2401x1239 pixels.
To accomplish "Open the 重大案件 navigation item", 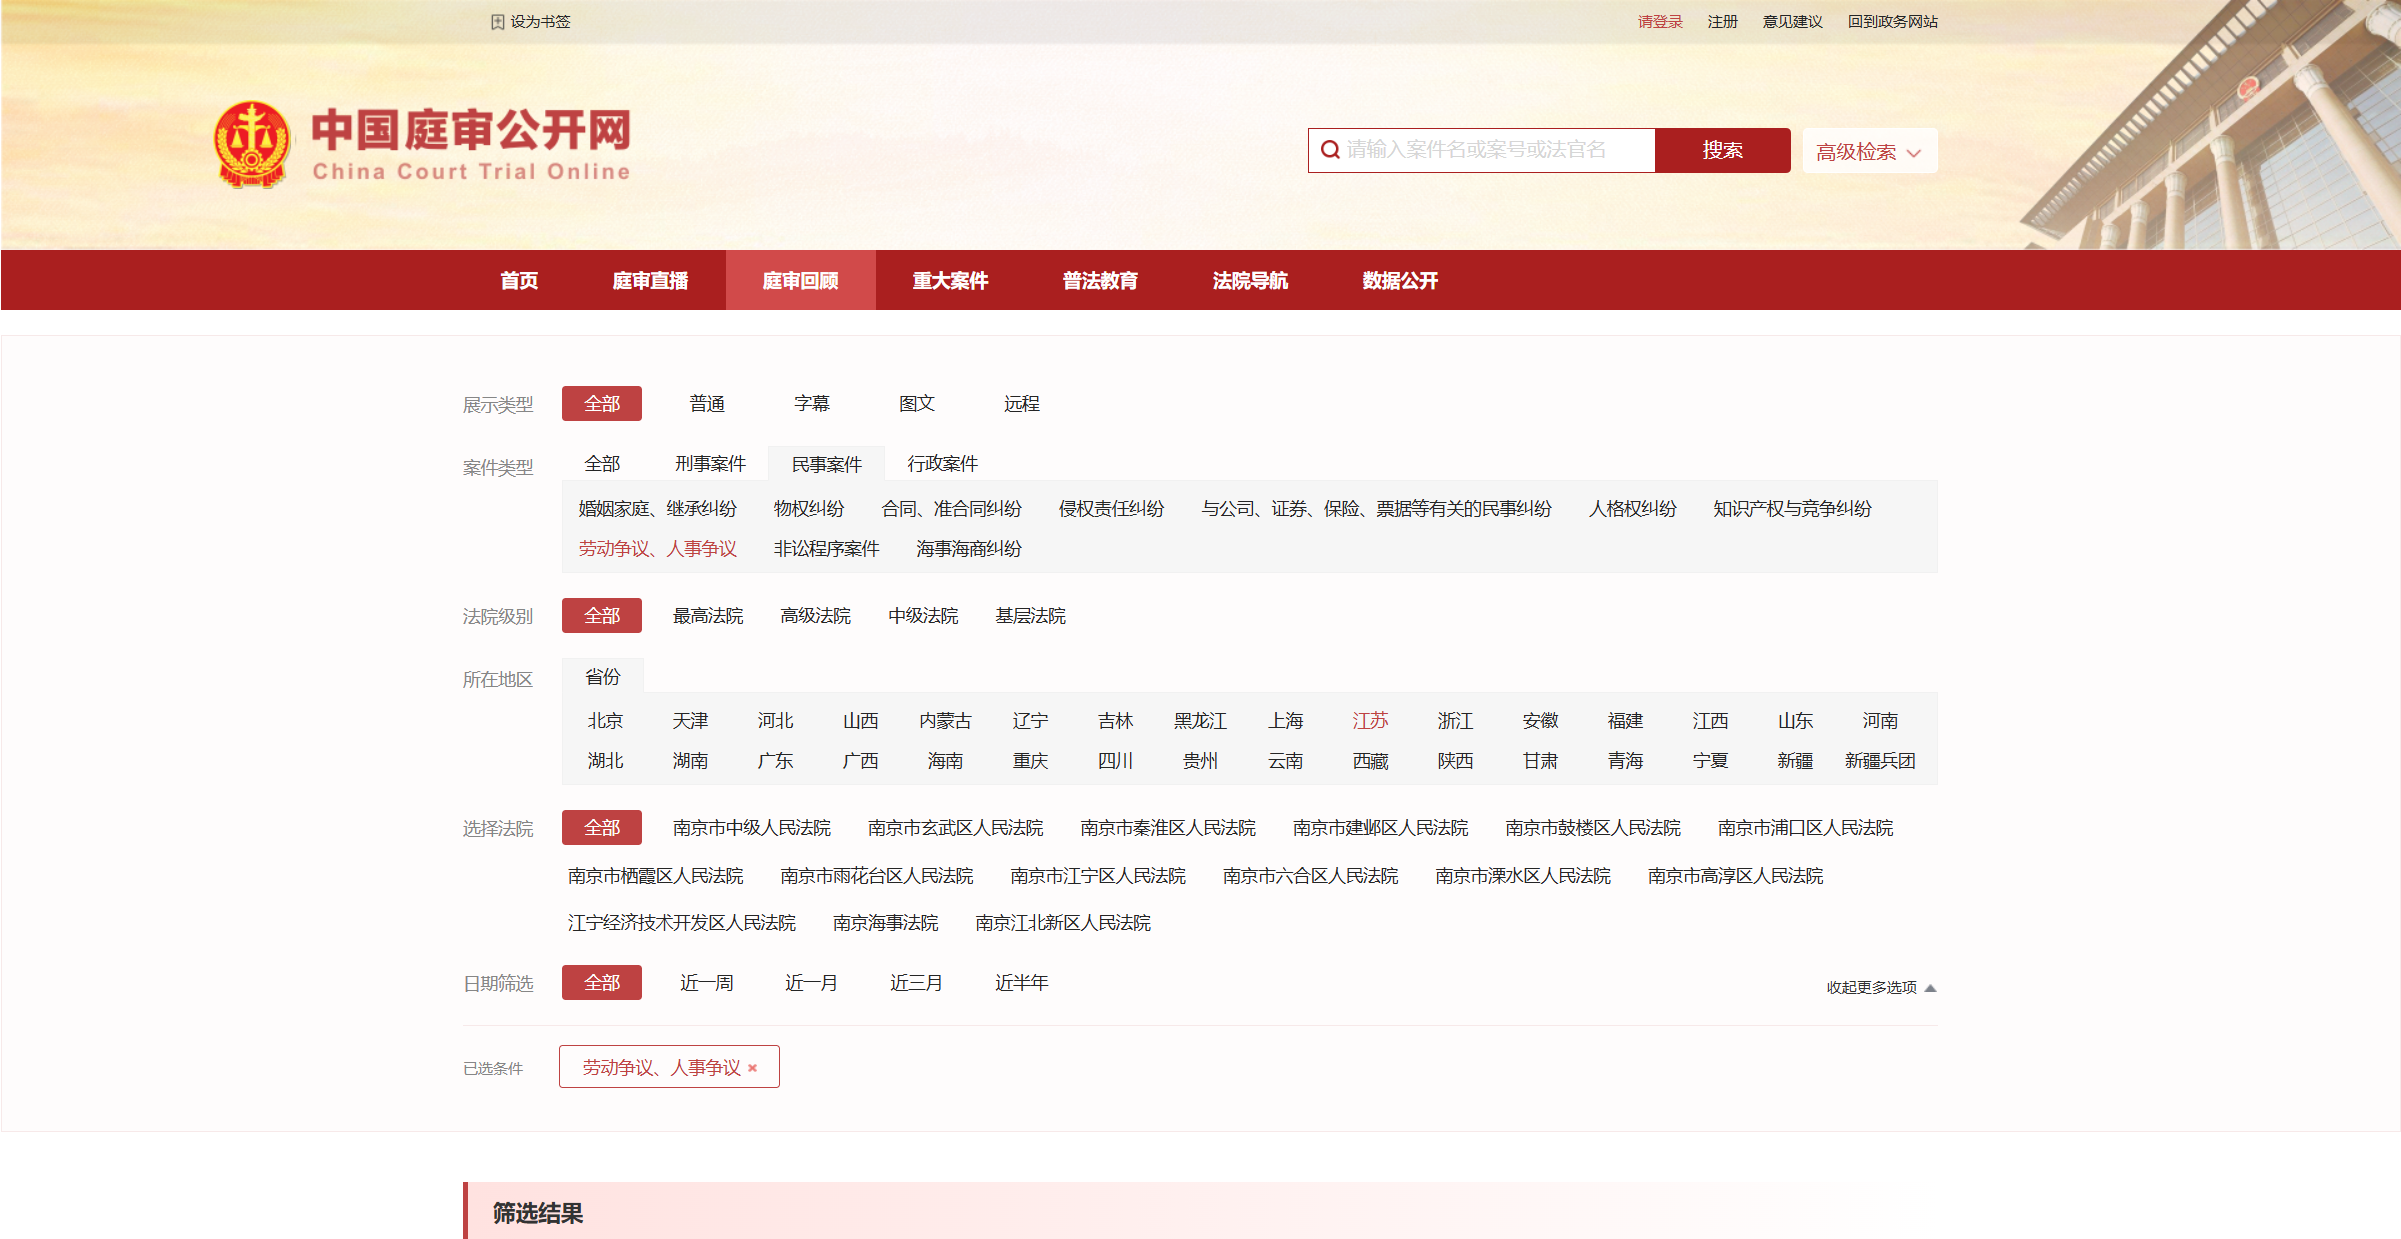I will tap(950, 281).
